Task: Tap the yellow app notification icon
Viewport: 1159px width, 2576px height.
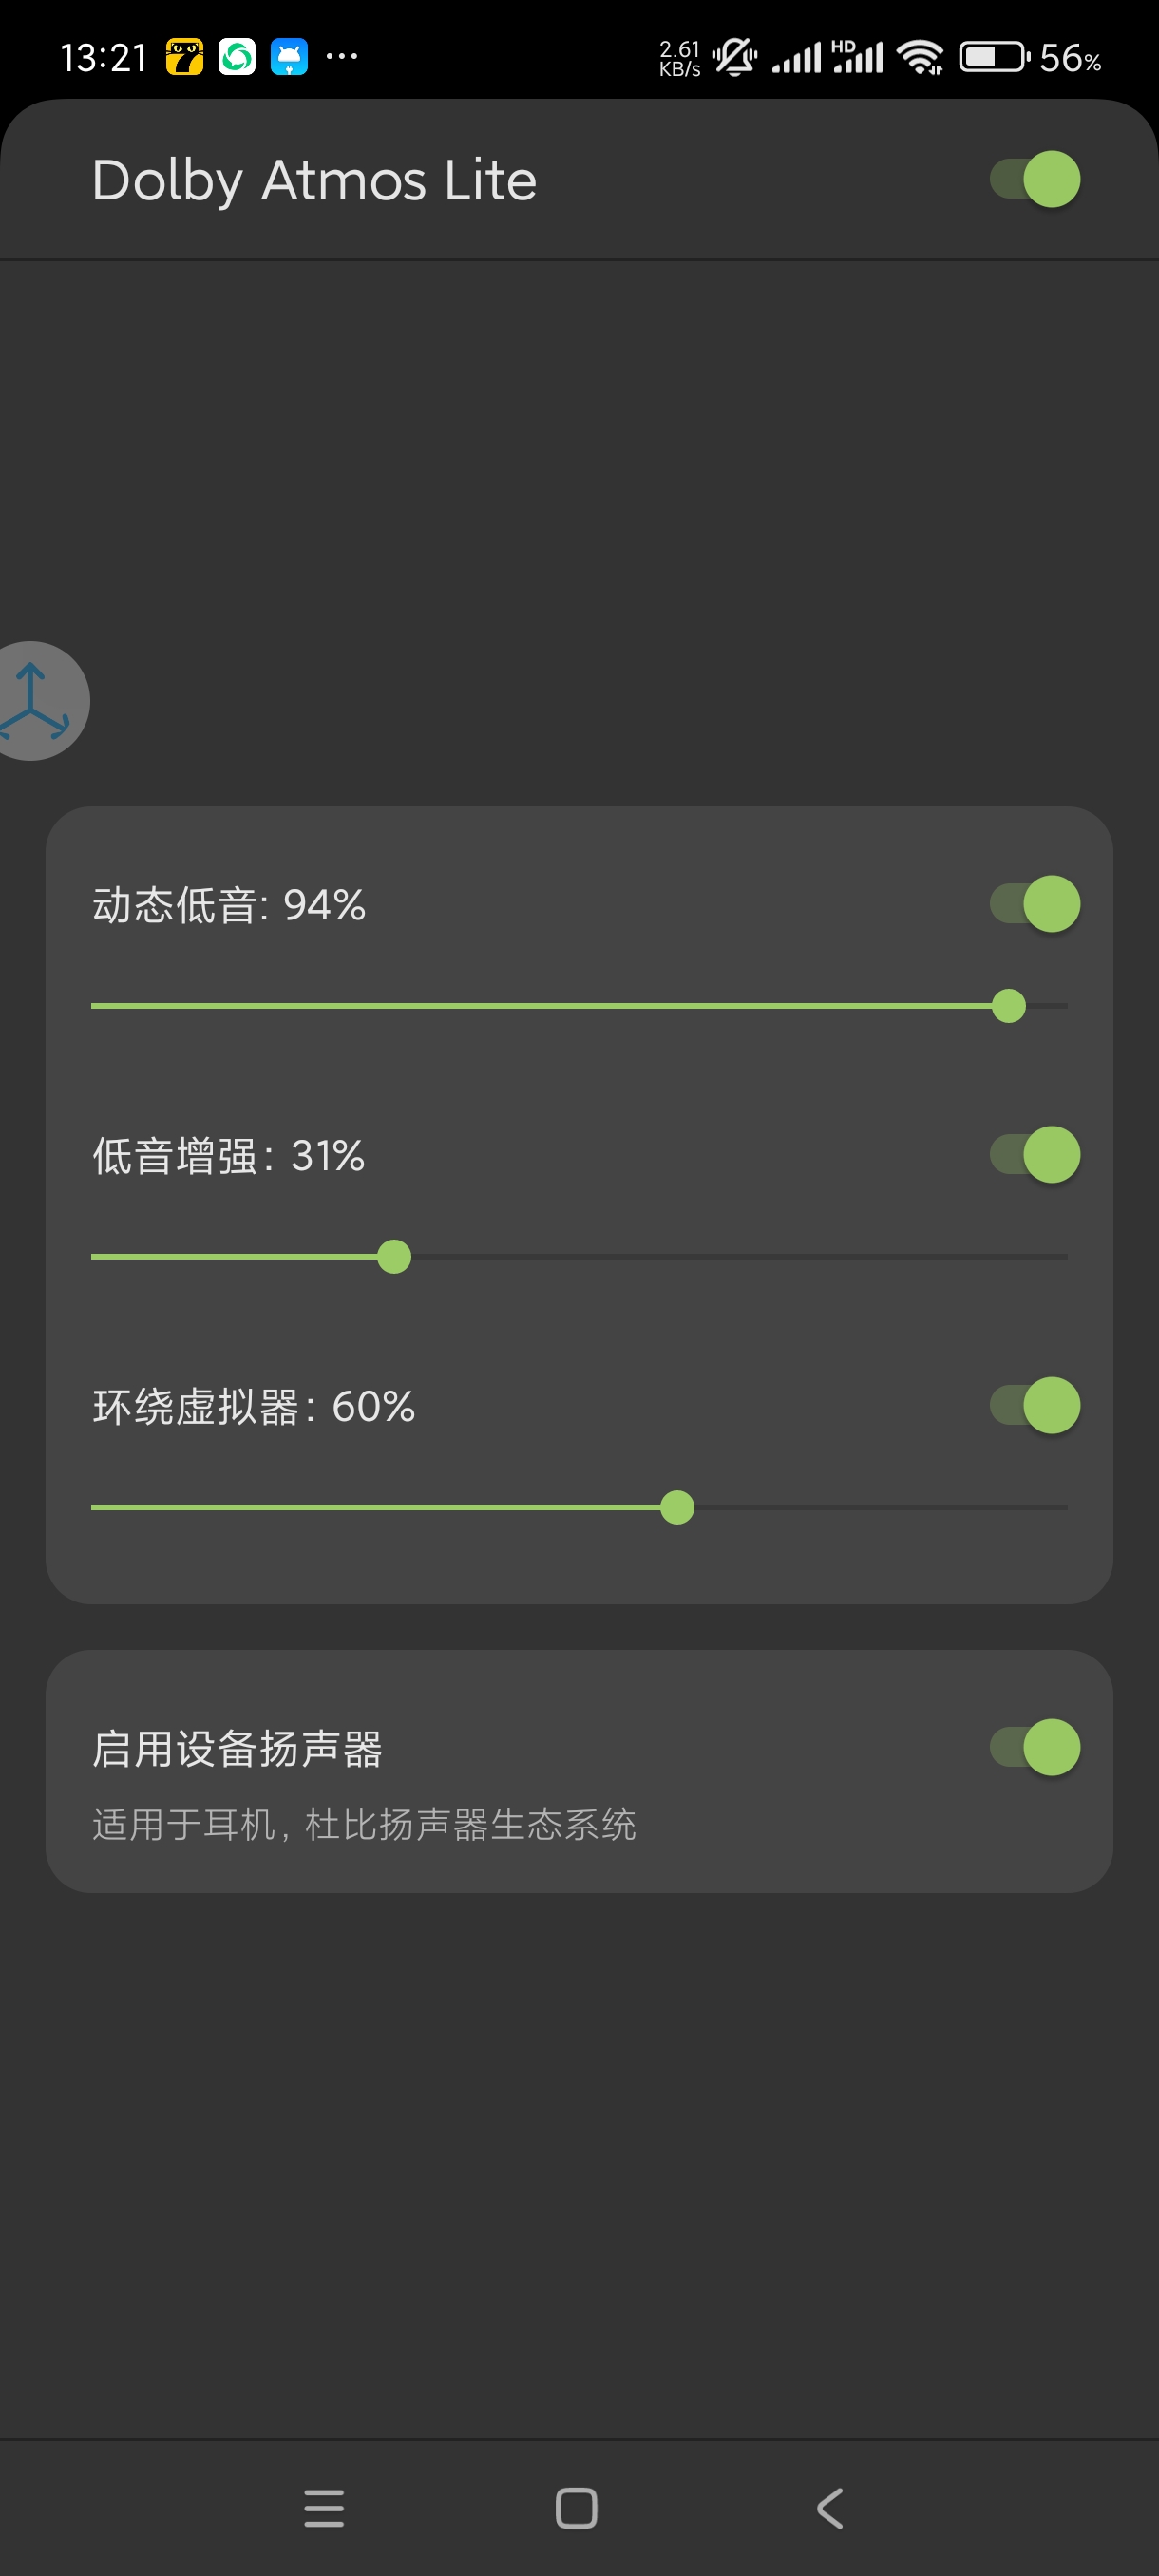Action: pos(185,58)
